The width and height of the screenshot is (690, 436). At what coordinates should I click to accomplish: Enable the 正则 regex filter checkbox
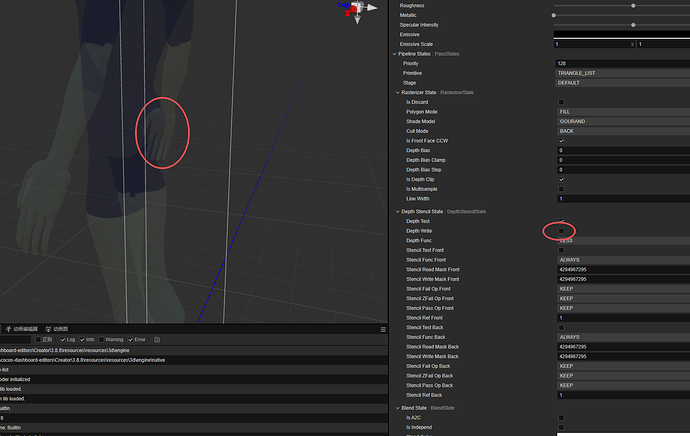(38, 340)
